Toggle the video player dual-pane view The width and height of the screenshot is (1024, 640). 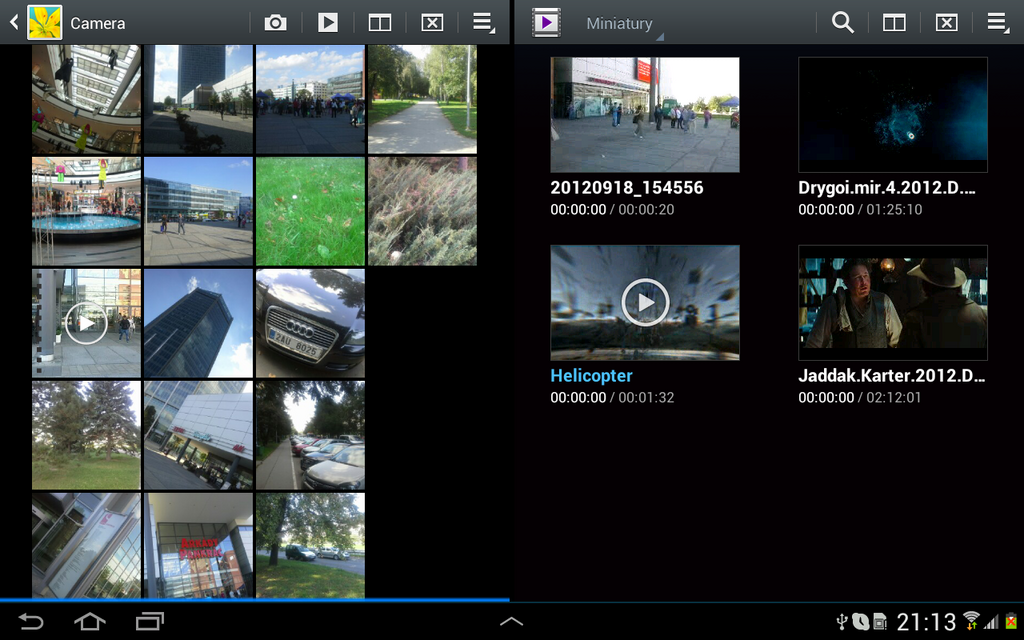[893, 21]
